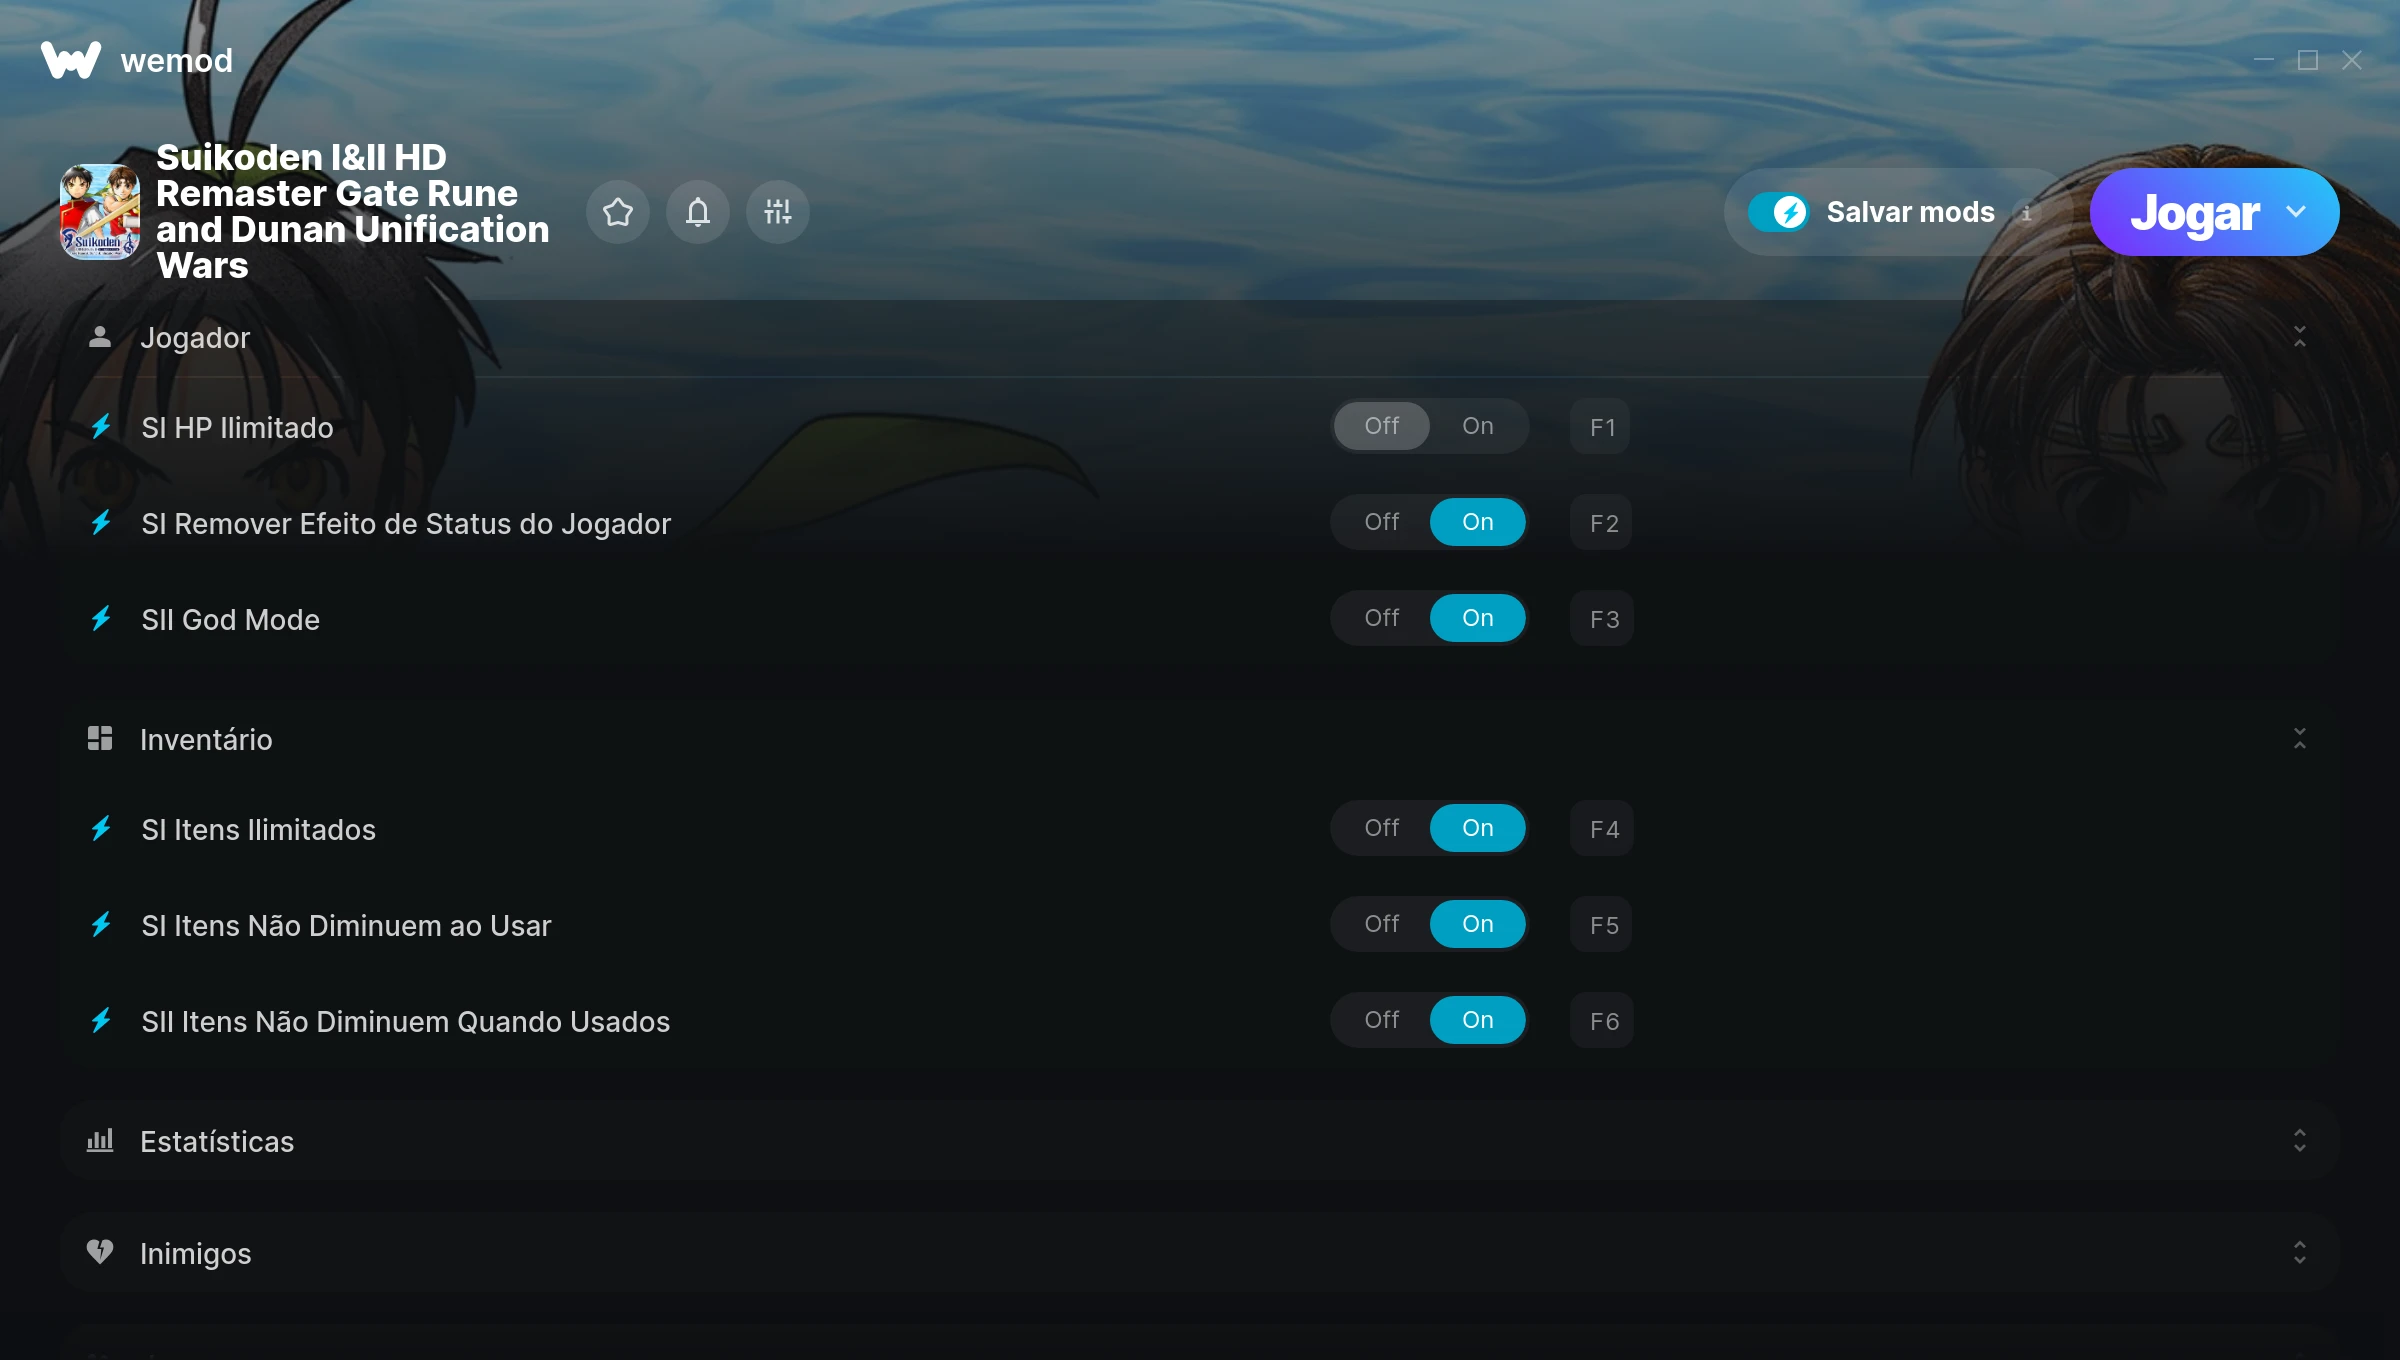Select the SI HP Ilimitado mod label
This screenshot has width=2400, height=1360.
(237, 428)
